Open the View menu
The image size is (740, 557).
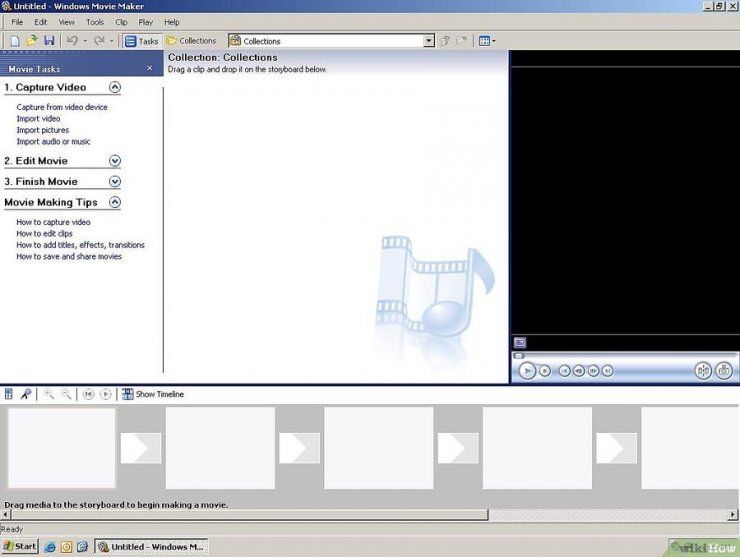67,22
